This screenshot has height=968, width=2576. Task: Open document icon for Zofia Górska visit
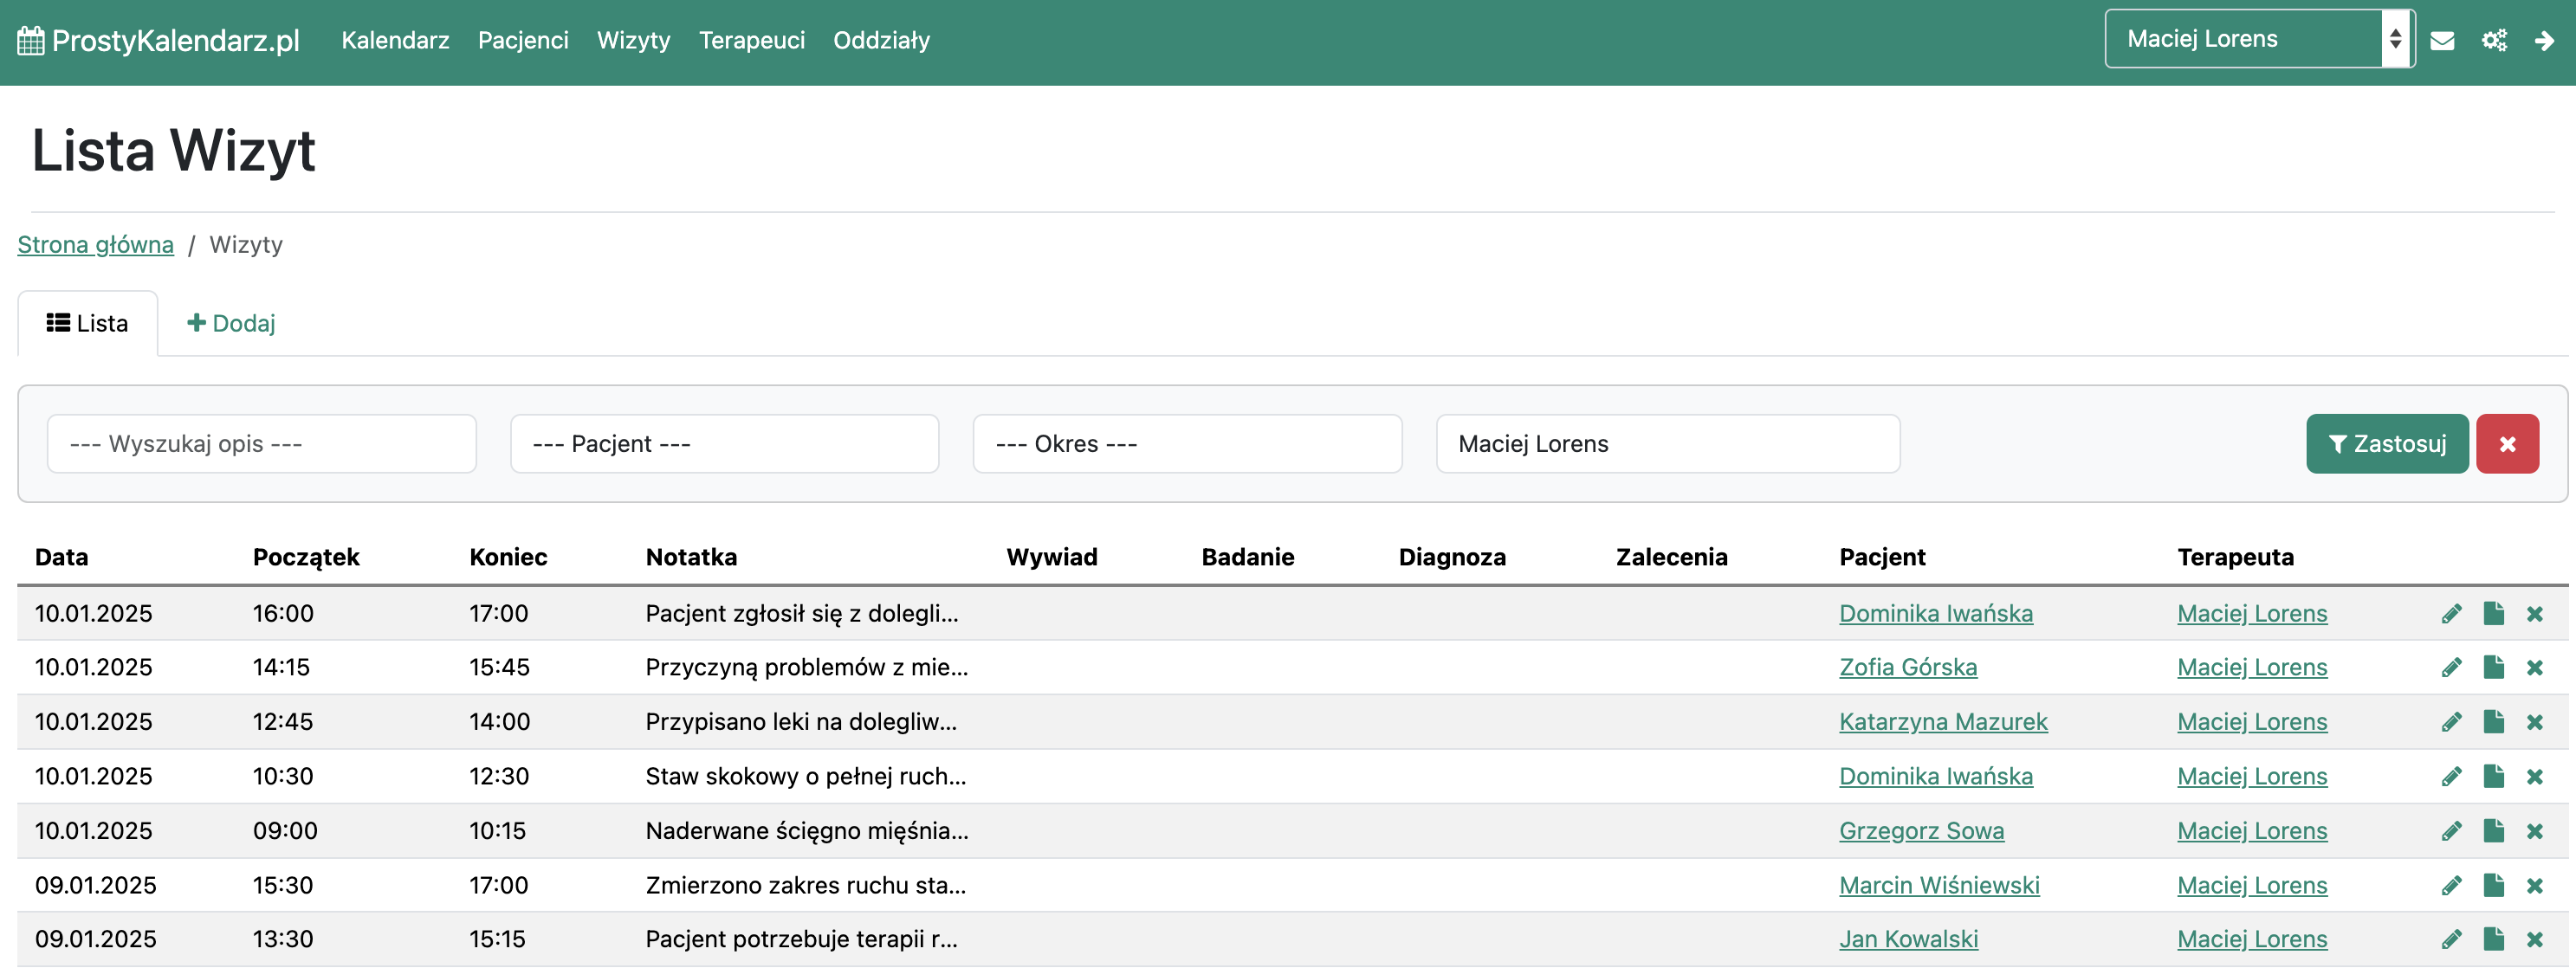pyautogui.click(x=2493, y=667)
